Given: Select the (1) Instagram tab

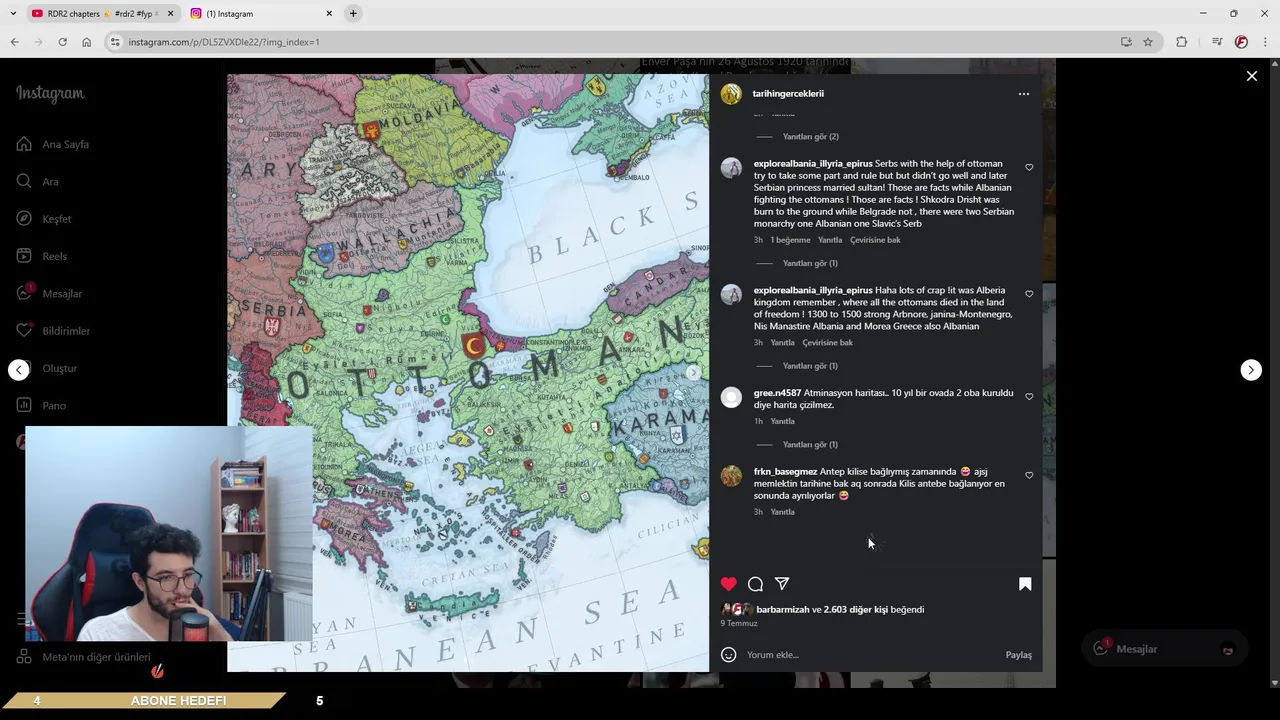Looking at the screenshot, I should (x=260, y=14).
